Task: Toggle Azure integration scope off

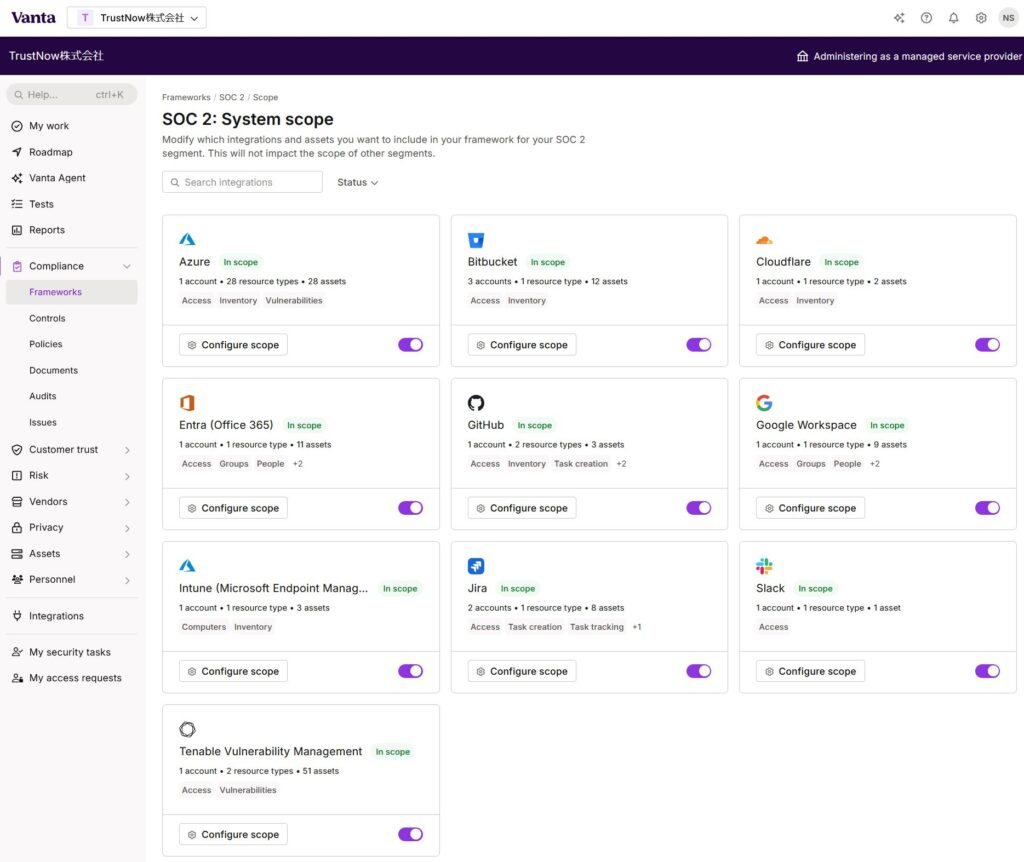Action: coord(410,345)
